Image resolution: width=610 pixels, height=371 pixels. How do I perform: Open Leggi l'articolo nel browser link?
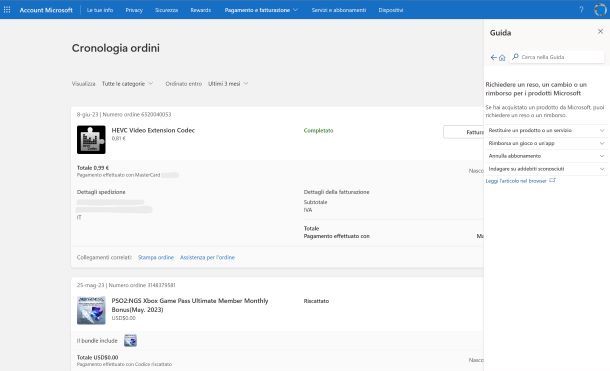coord(516,181)
